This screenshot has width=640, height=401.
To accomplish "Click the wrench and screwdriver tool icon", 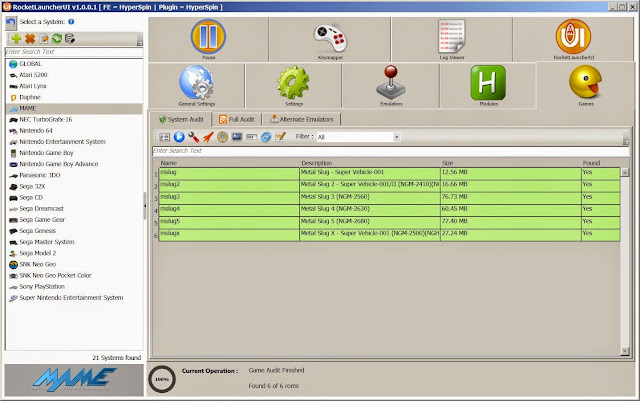I will (x=193, y=137).
